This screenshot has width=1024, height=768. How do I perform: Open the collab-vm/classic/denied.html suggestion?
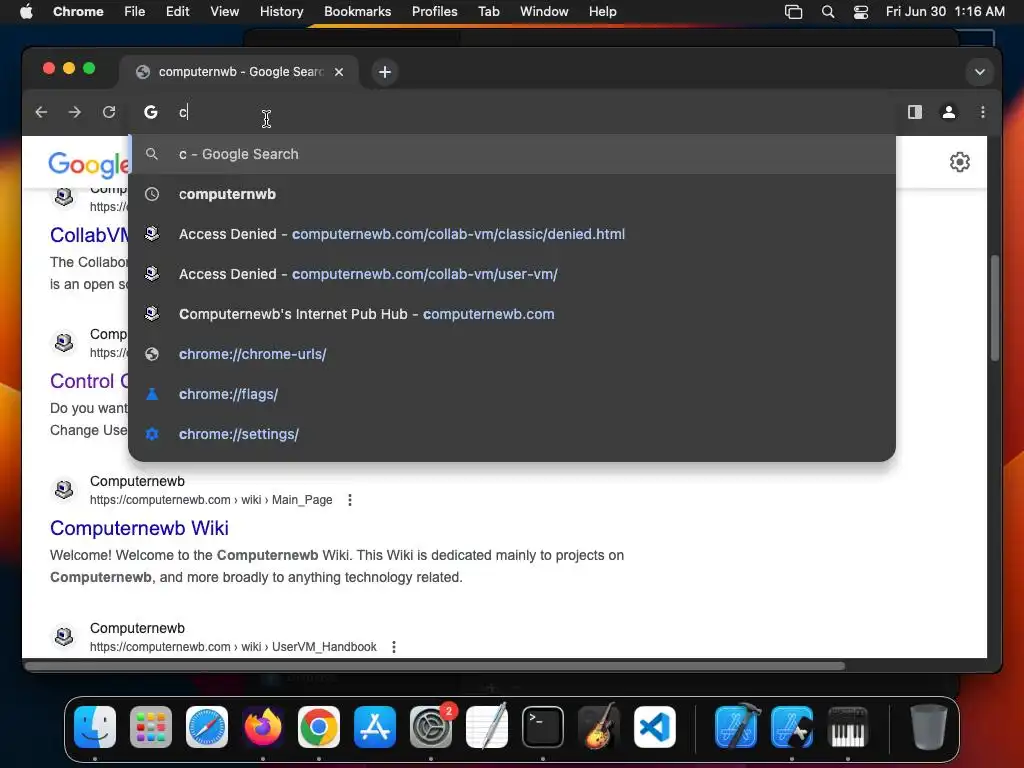(512, 234)
